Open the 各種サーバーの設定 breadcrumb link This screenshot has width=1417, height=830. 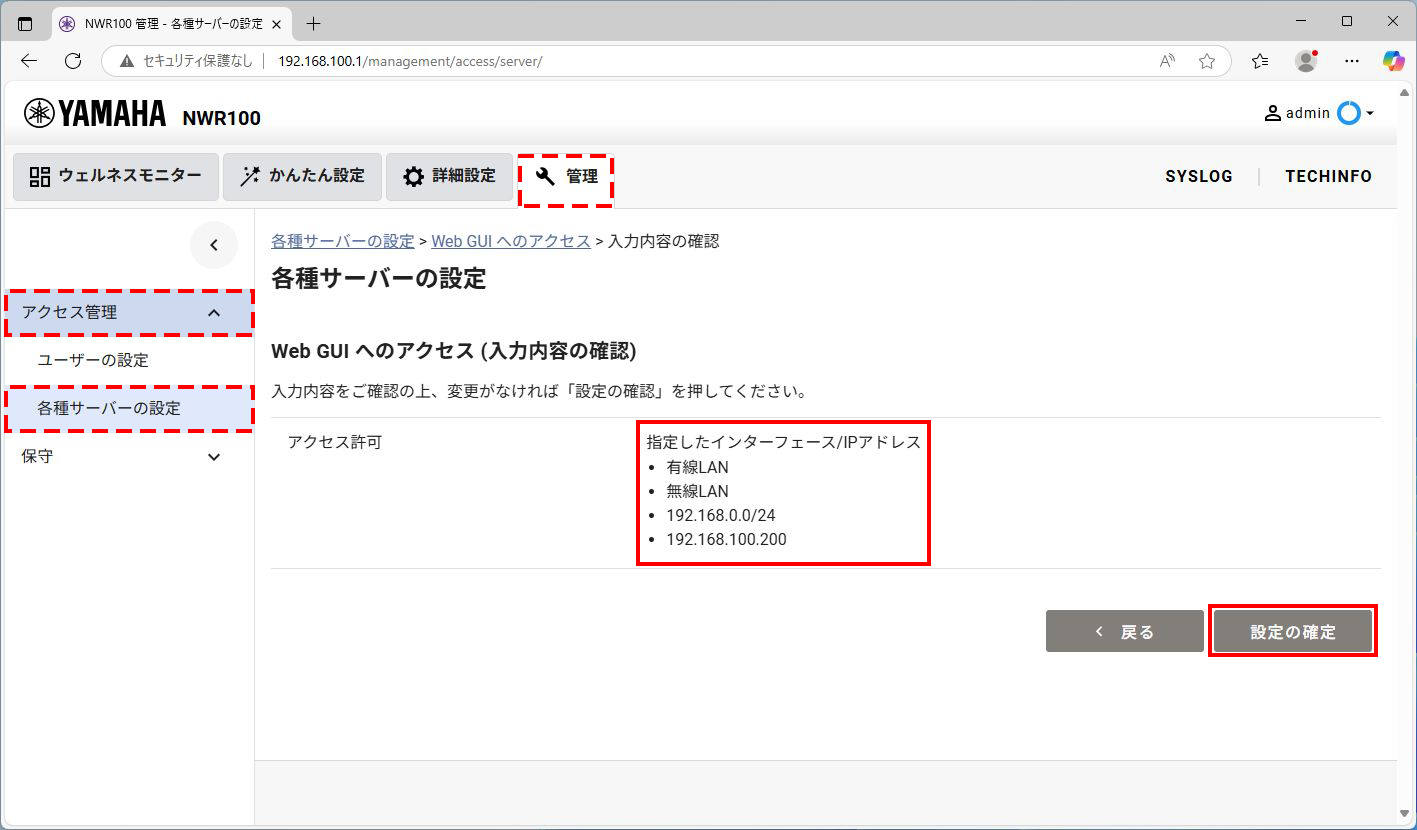(x=341, y=241)
